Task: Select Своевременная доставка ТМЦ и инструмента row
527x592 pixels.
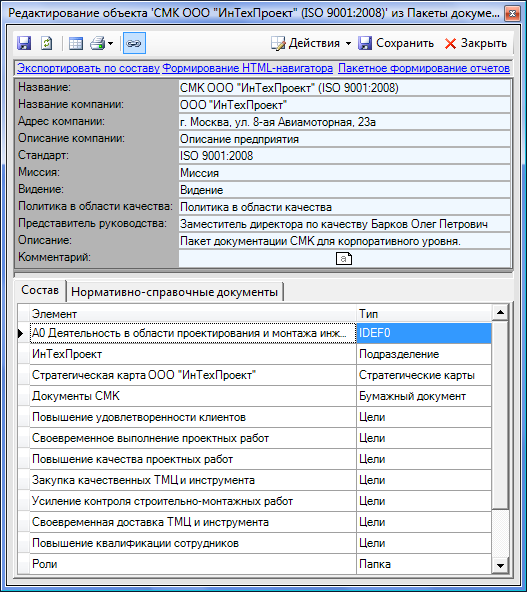Action: [193, 522]
